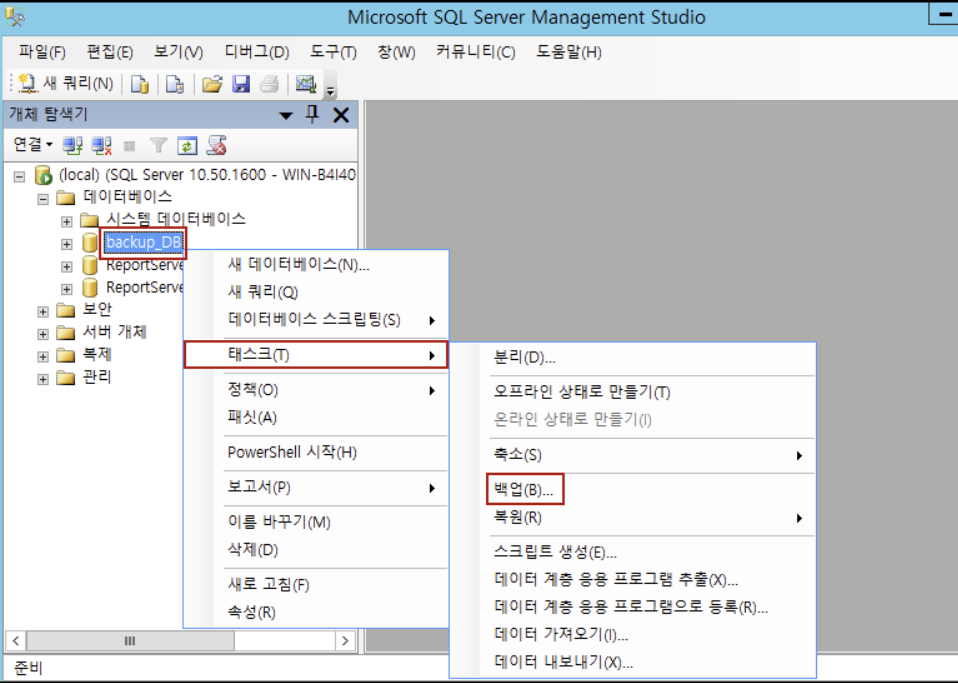The height and width of the screenshot is (683, 958).
Task: Click the Database Engine Query toolbar icon
Action: click(140, 84)
